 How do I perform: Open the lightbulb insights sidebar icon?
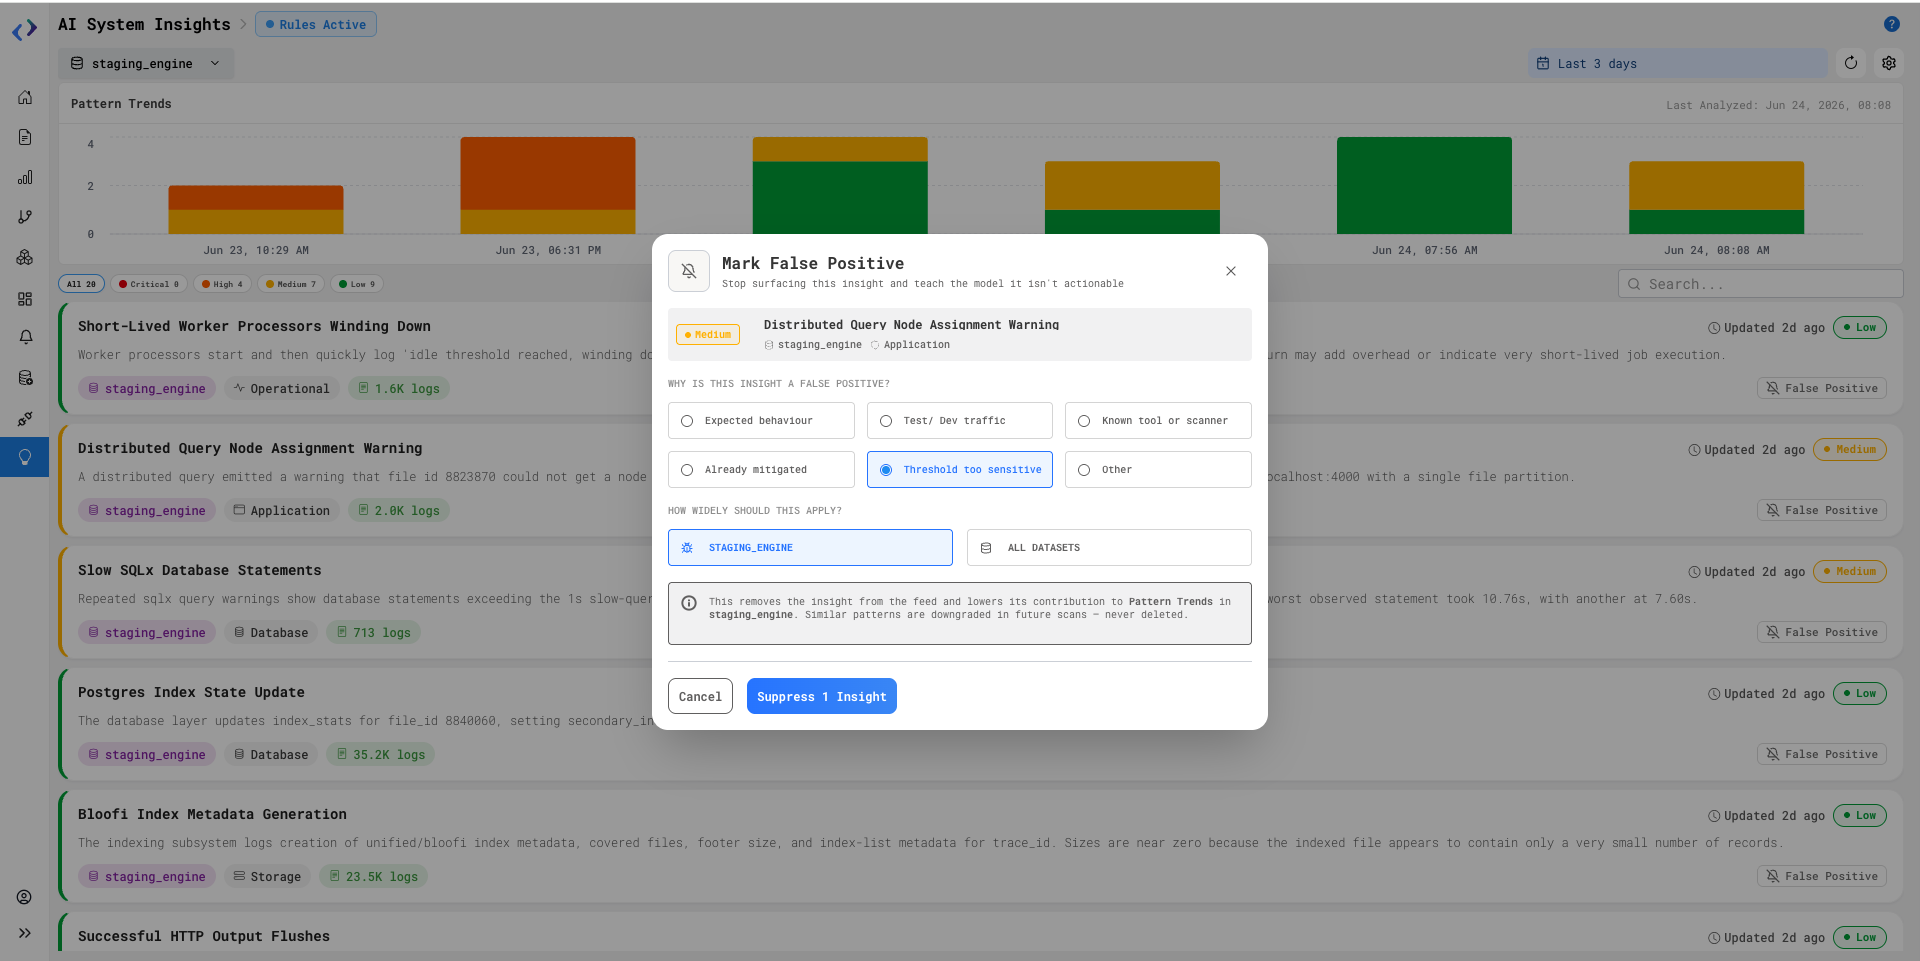click(x=25, y=457)
